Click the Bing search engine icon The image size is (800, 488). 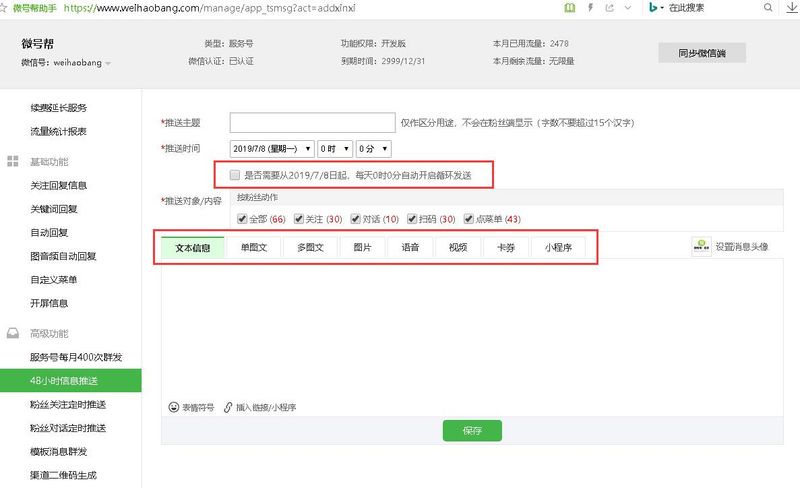(x=653, y=8)
